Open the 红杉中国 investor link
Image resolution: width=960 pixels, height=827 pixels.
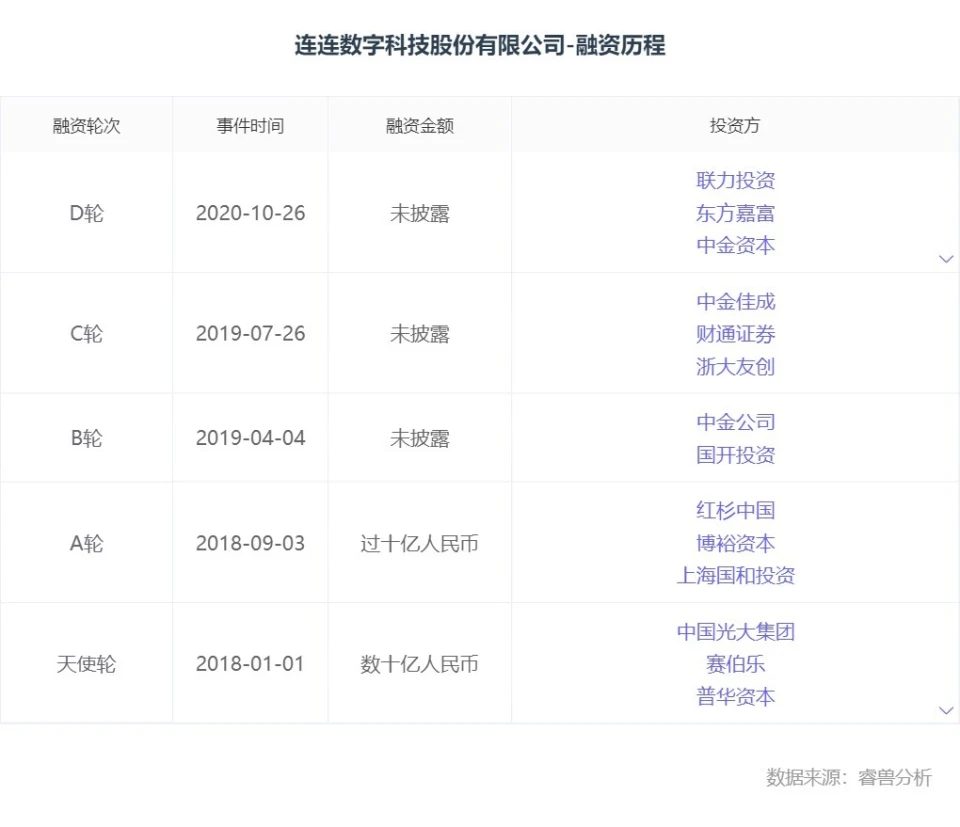coord(735,511)
